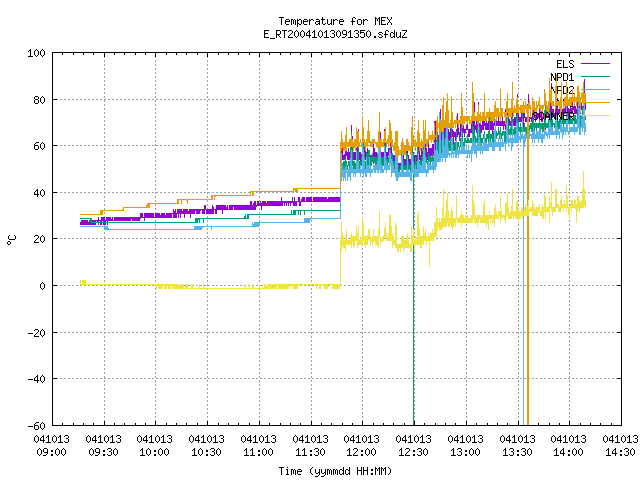Click the "ELS" legend label
The height and width of the screenshot is (480, 640).
565,64
